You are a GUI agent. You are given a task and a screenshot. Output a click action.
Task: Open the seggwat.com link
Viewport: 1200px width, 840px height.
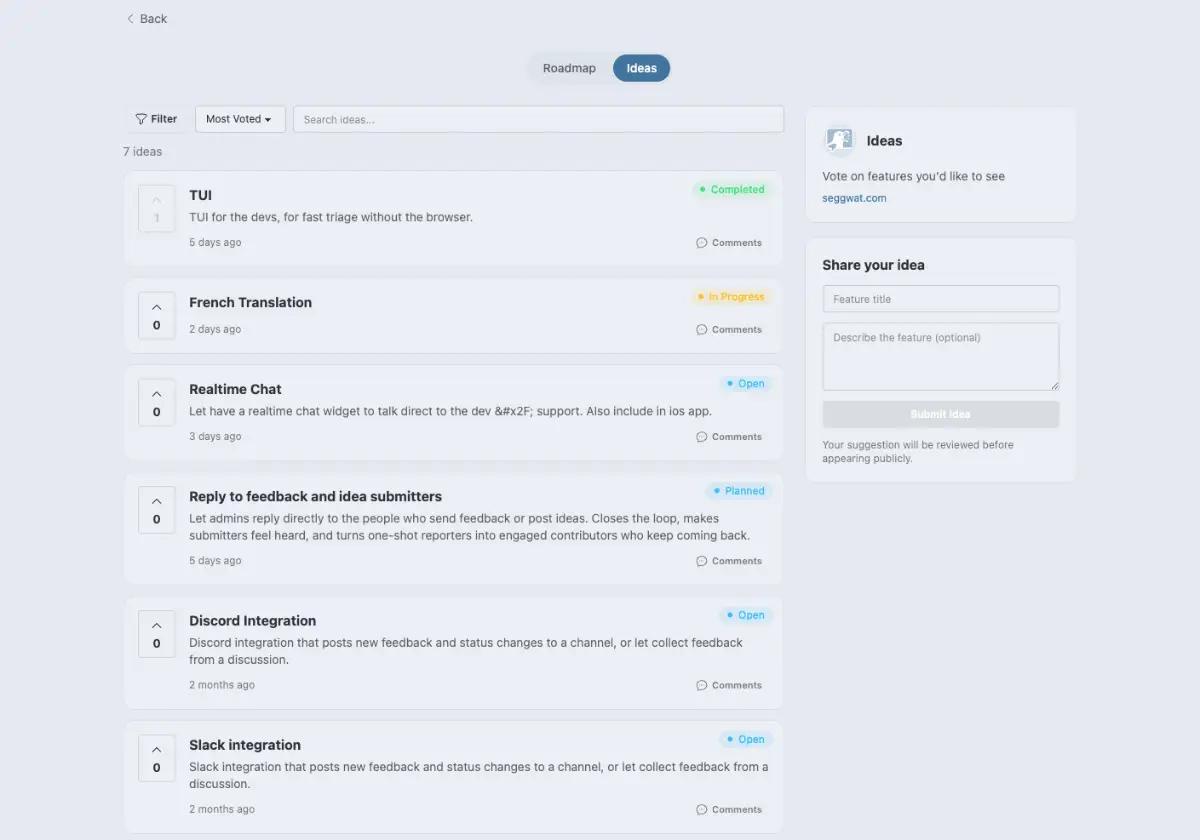click(854, 198)
